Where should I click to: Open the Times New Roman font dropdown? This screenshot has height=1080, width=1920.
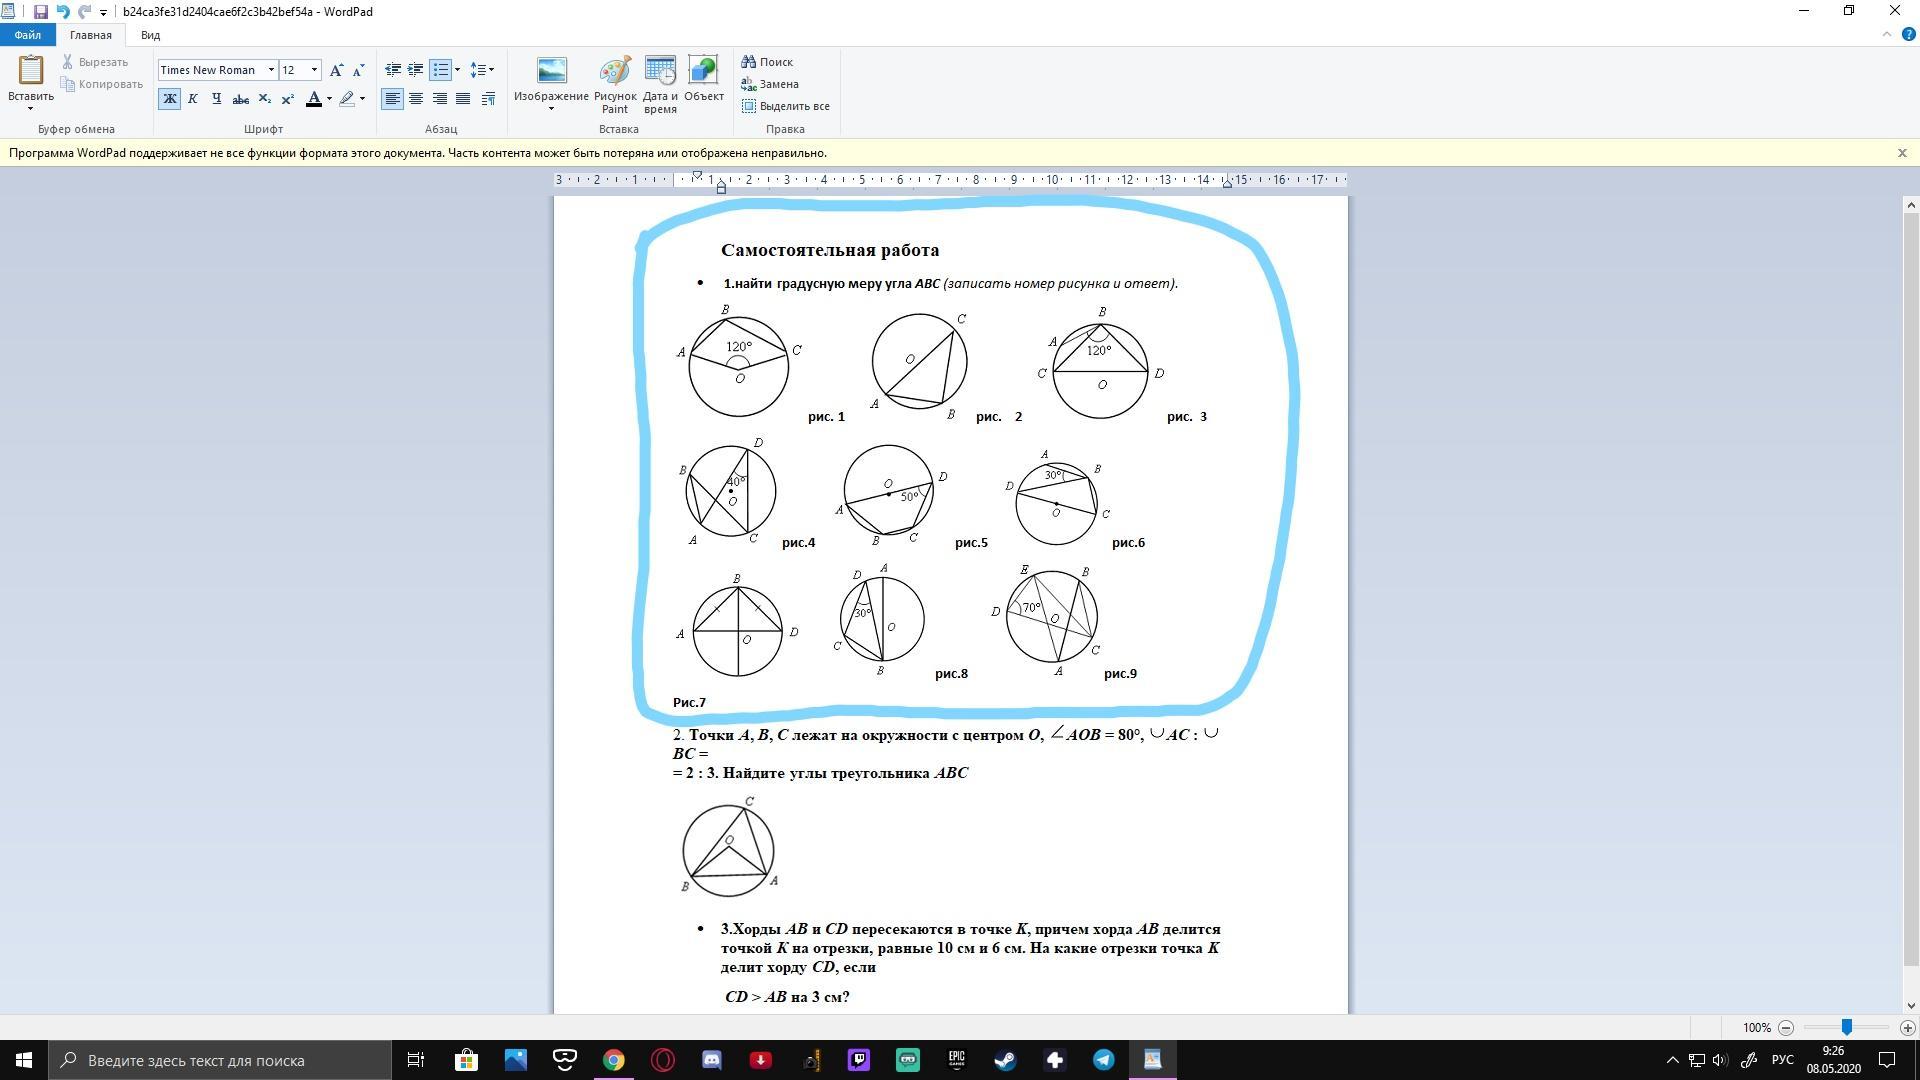[271, 70]
